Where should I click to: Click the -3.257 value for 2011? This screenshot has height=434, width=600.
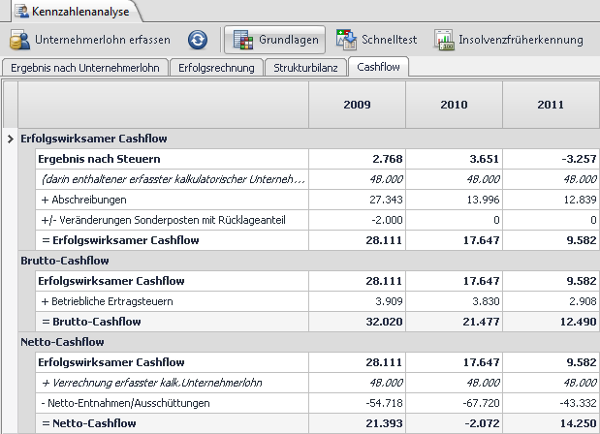coord(579,159)
